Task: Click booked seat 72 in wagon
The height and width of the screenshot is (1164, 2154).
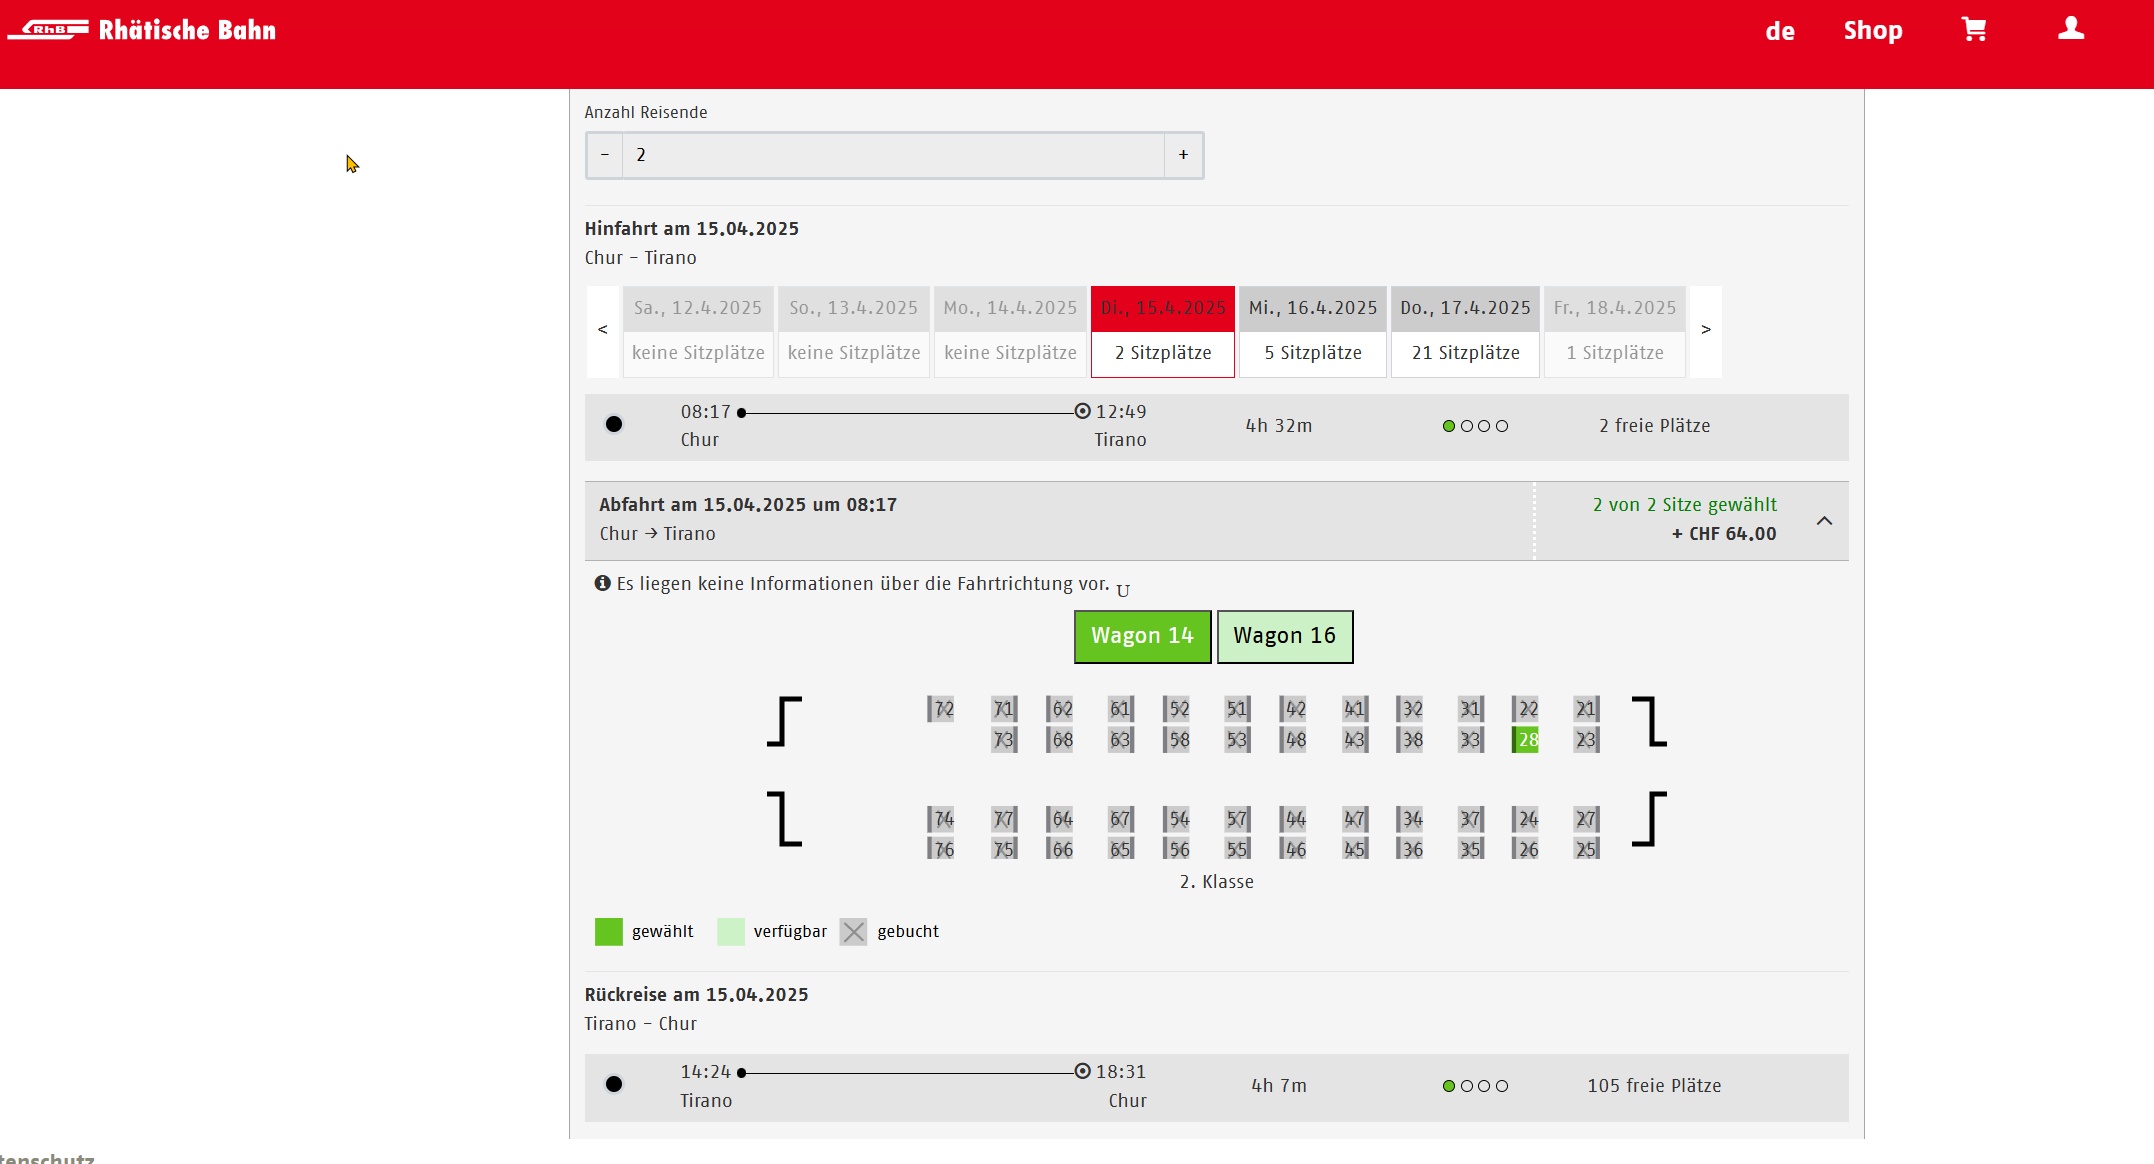Action: point(941,709)
